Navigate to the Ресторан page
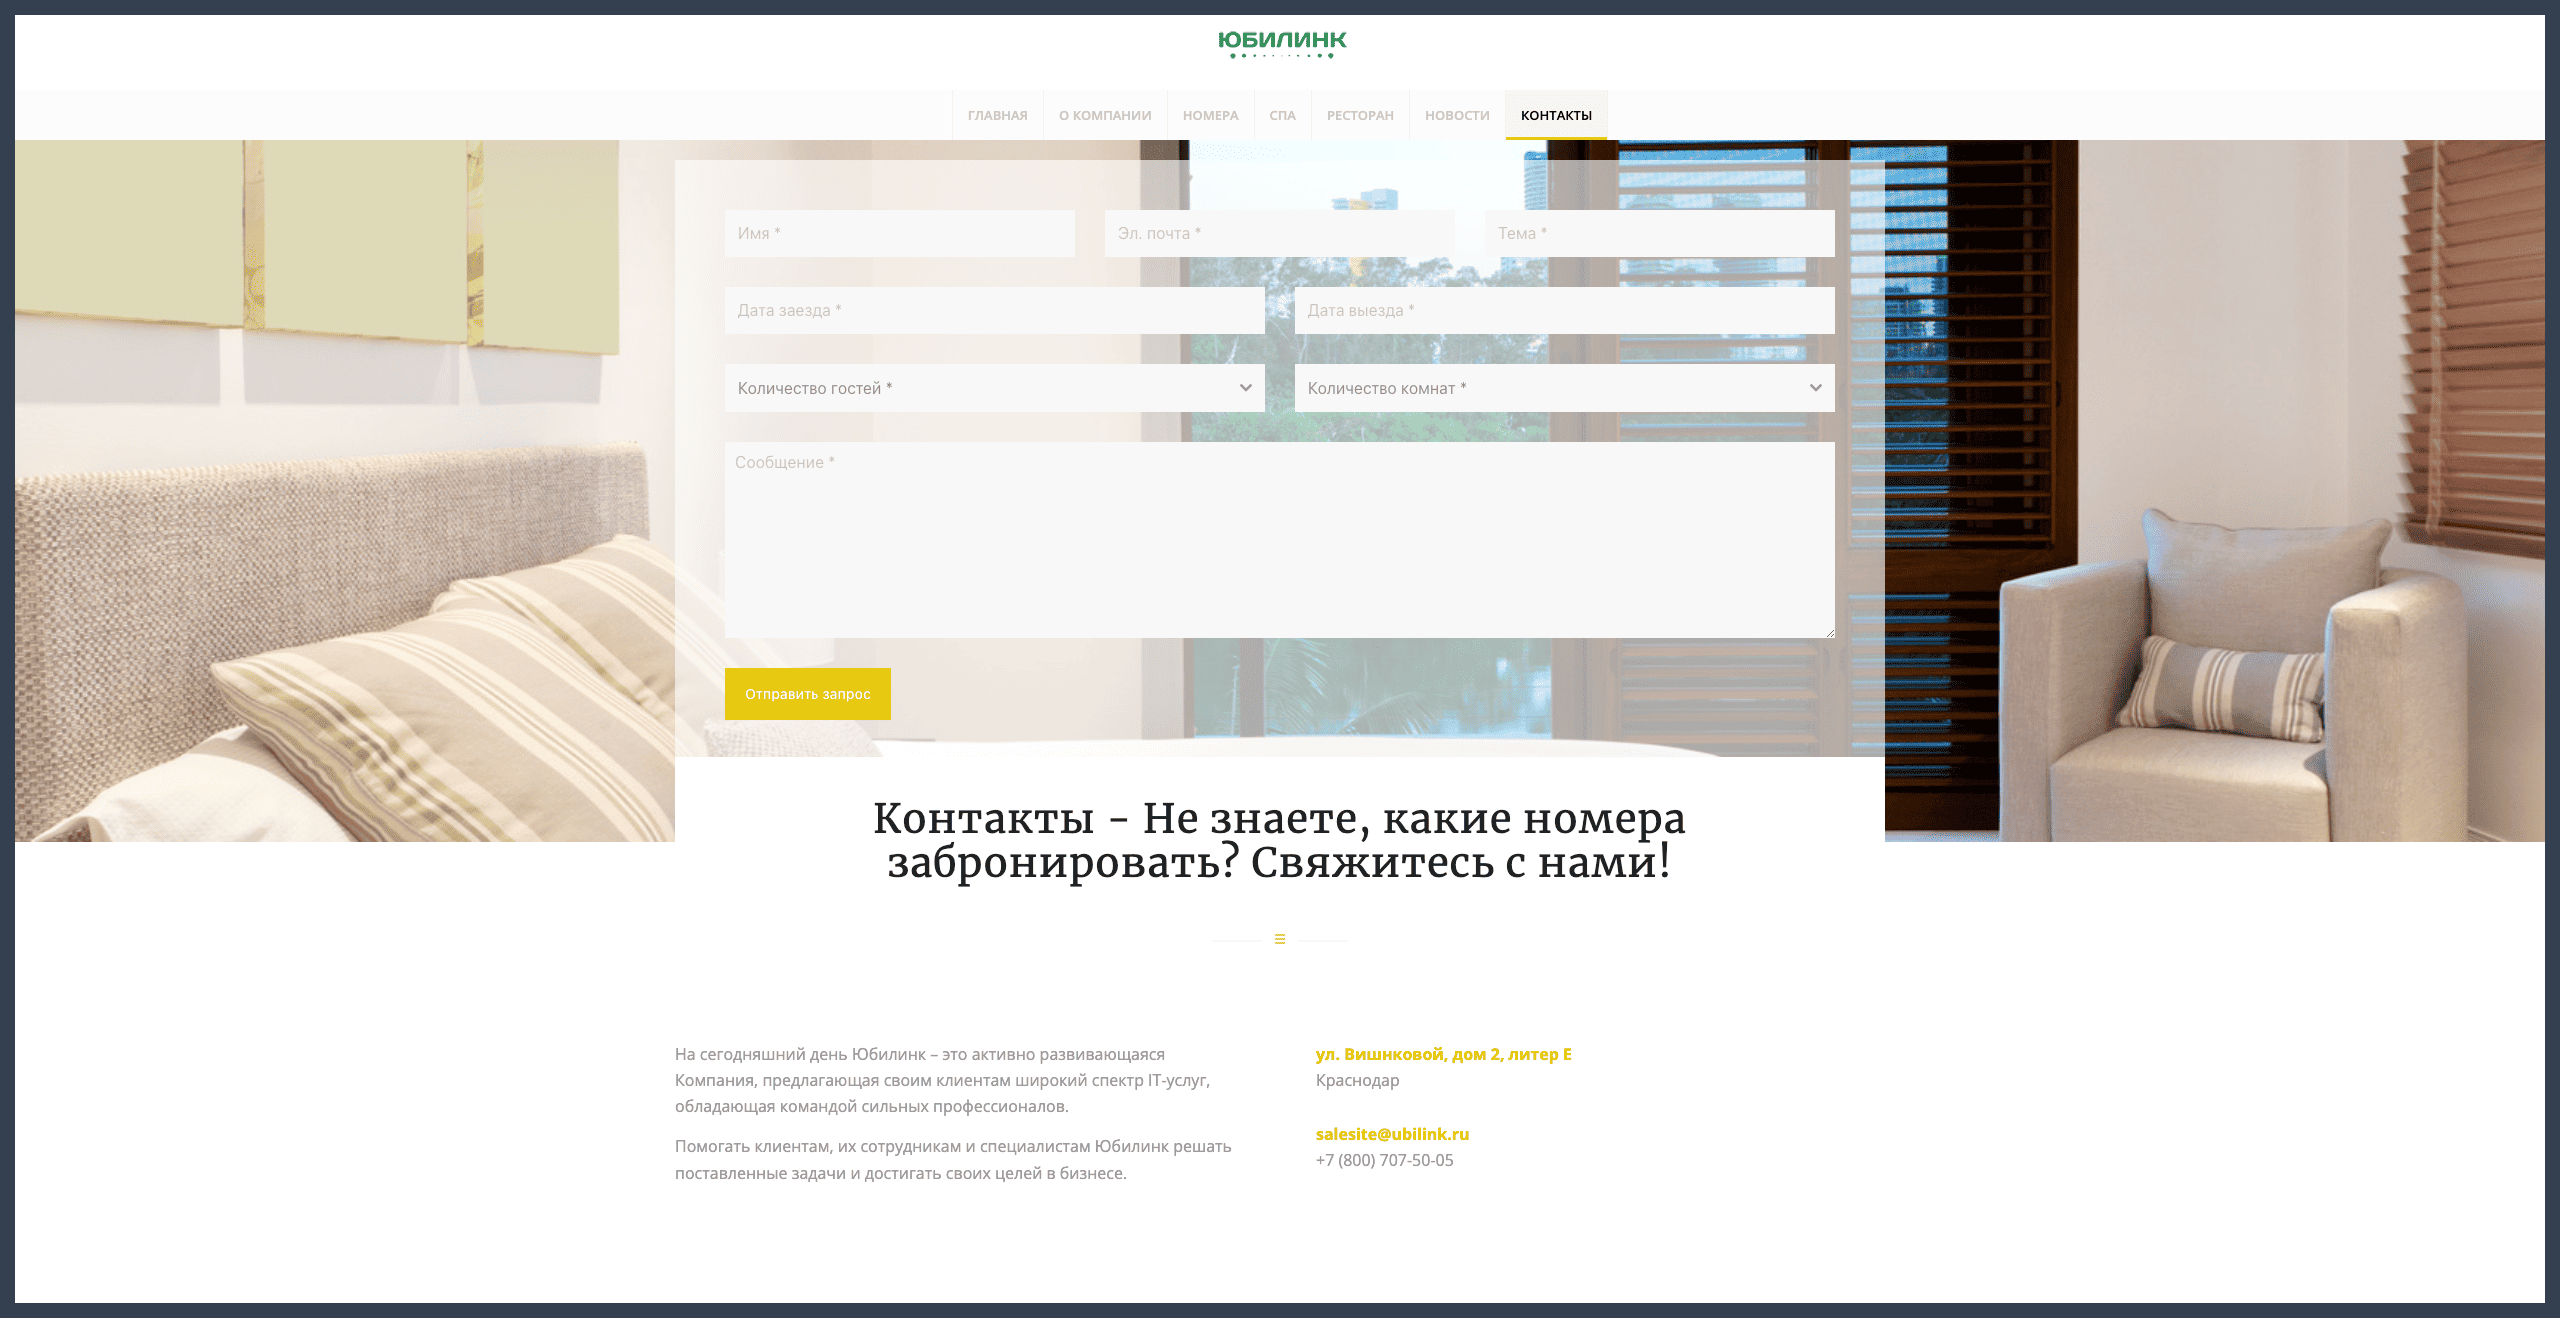 coord(1360,116)
